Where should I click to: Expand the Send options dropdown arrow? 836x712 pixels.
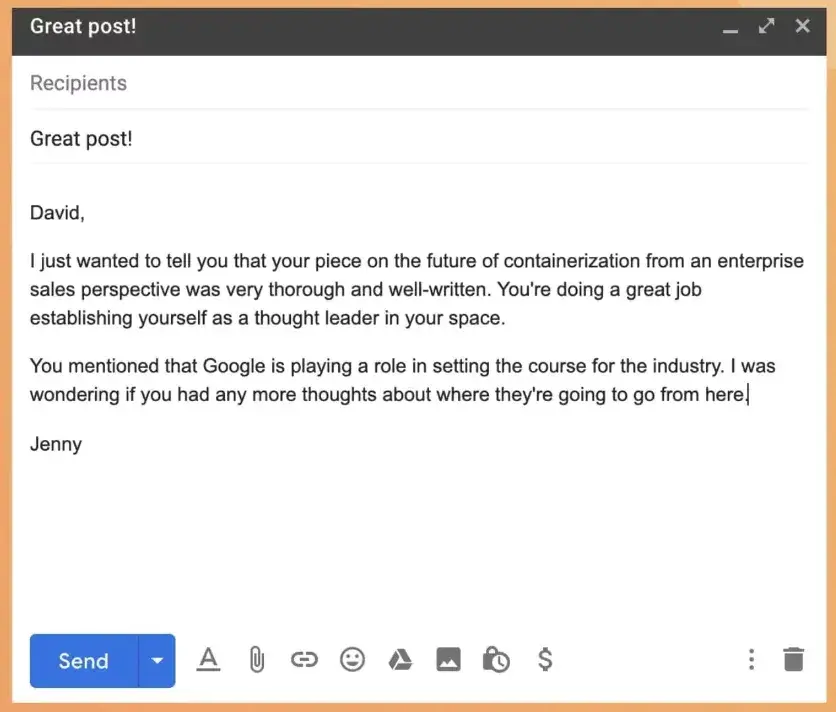click(x=157, y=661)
